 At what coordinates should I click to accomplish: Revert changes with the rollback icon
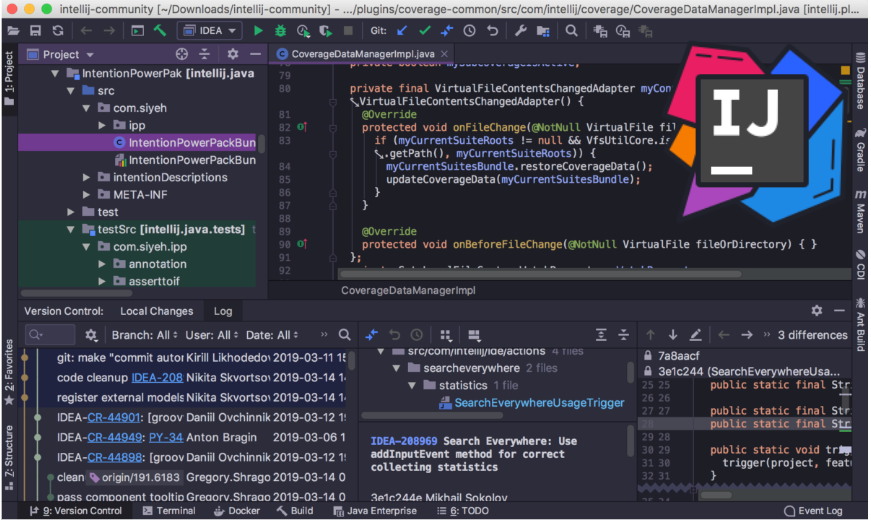pyautogui.click(x=492, y=31)
